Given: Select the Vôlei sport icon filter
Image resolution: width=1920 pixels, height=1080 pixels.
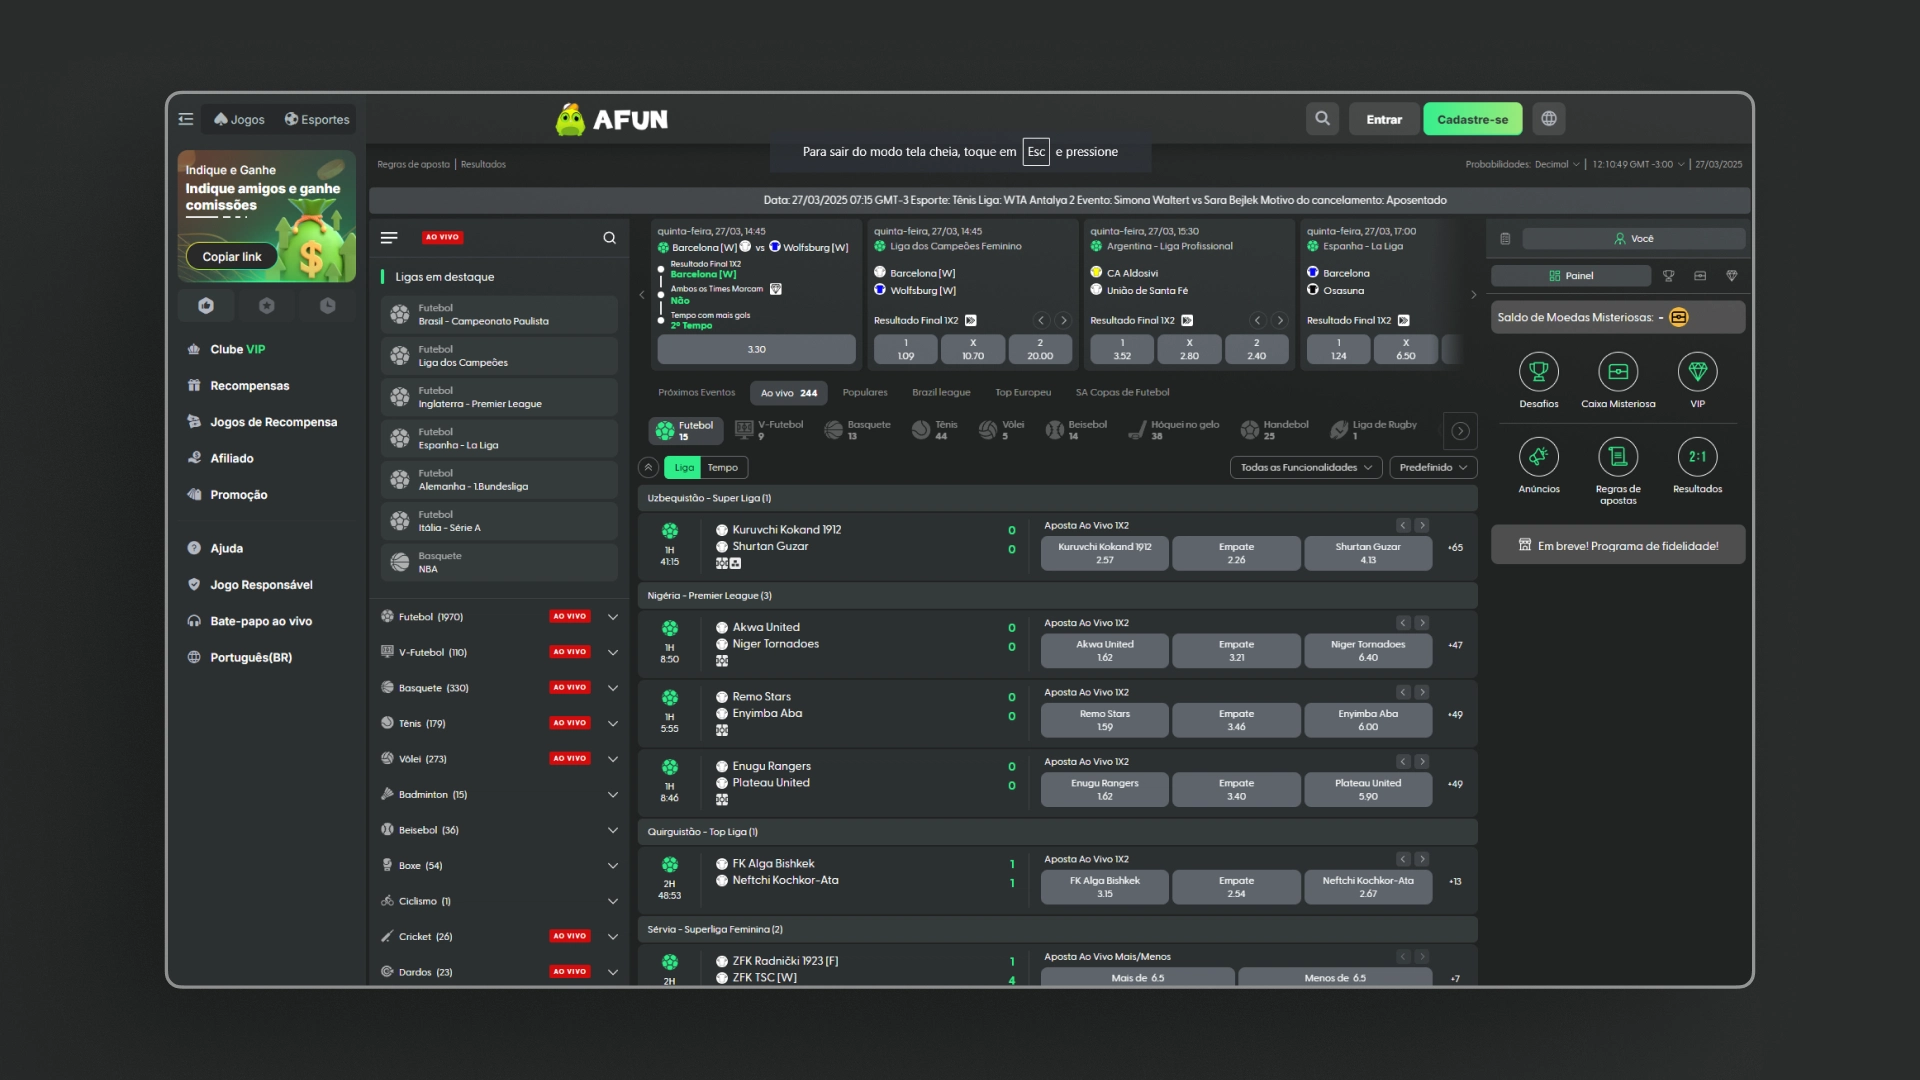Looking at the screenshot, I should click(1001, 430).
